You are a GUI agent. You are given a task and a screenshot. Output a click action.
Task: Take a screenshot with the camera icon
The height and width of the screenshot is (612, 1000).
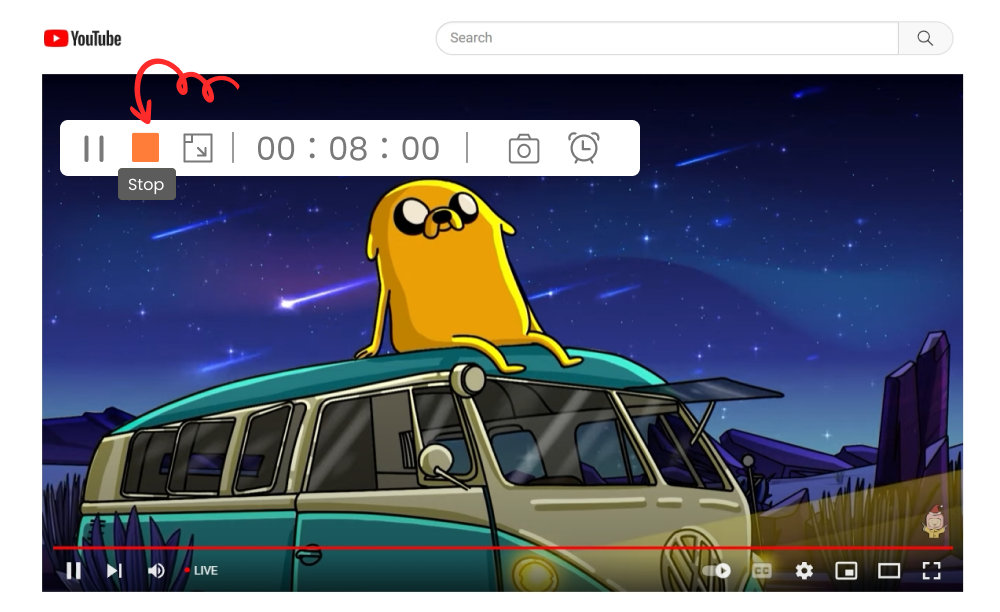(x=523, y=149)
